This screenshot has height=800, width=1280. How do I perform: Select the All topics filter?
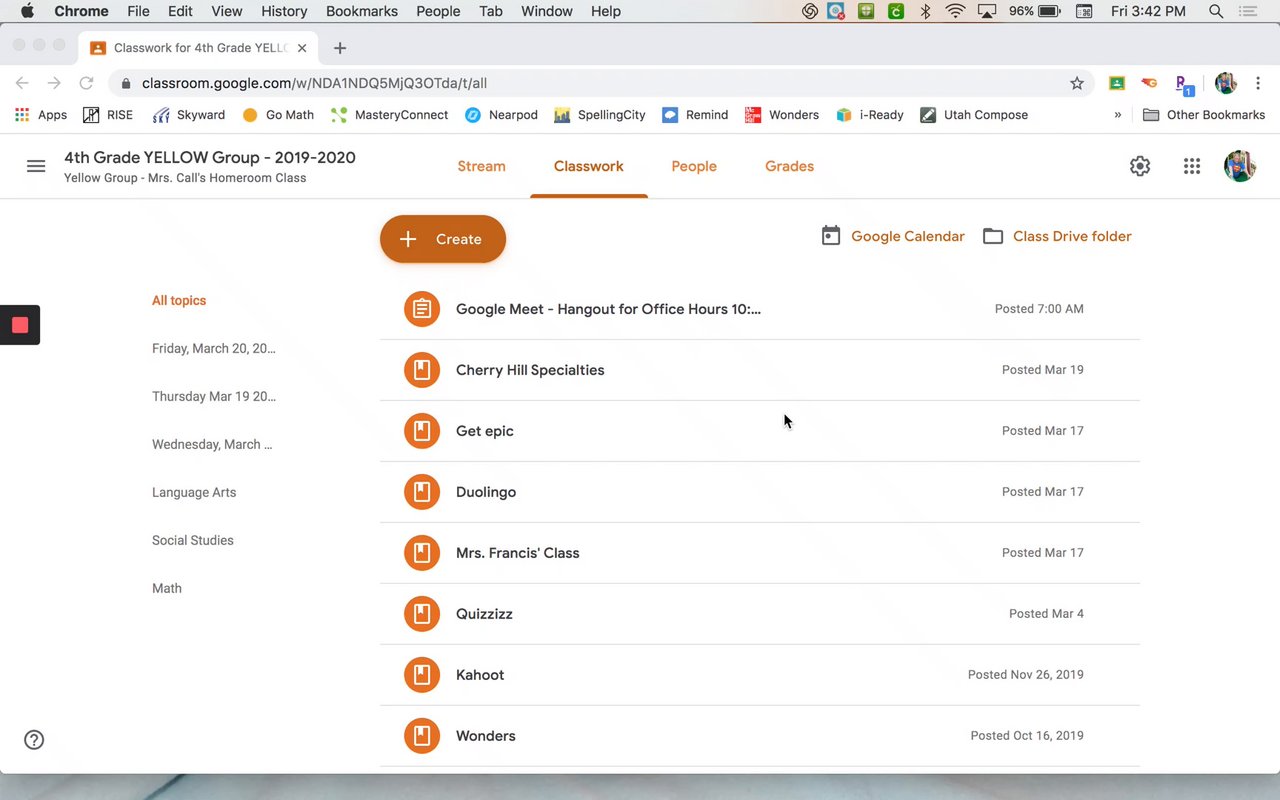click(179, 300)
